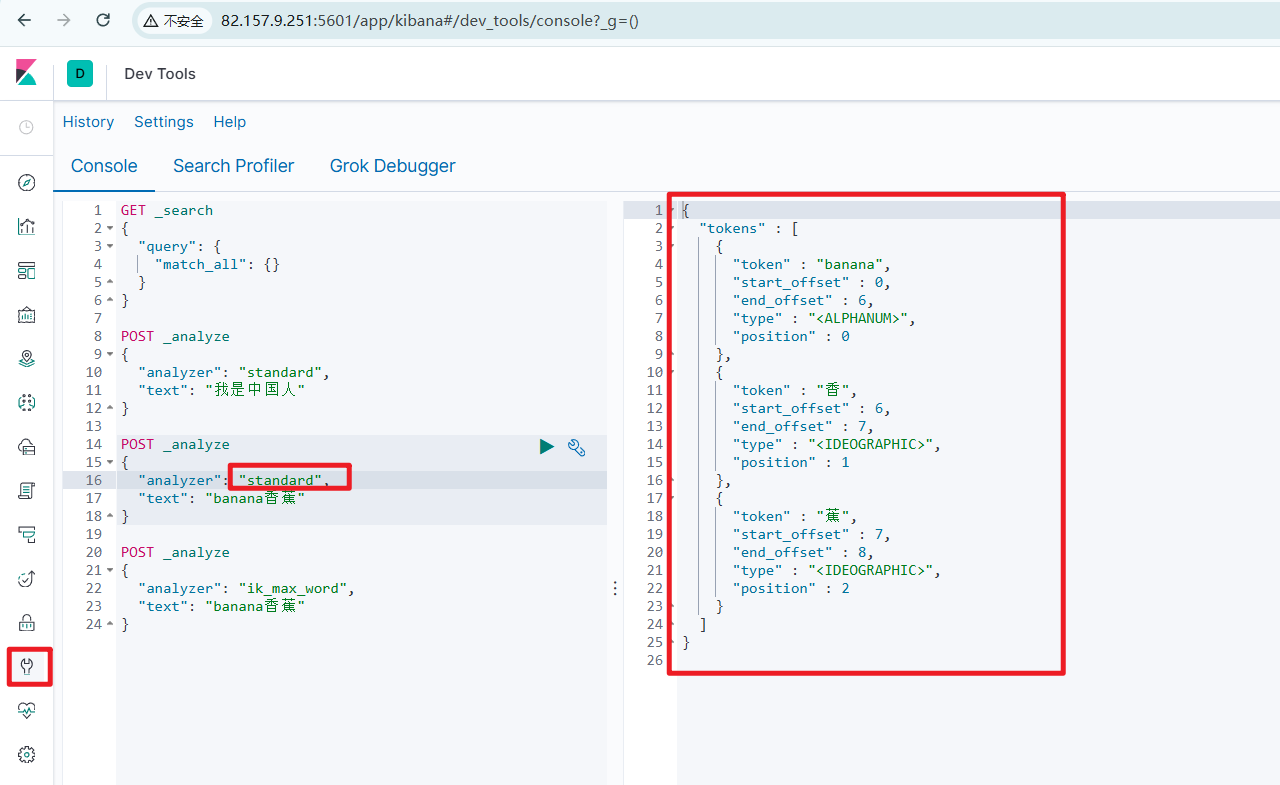Toggle fold marker at editor line 6
Image resolution: width=1280 pixels, height=785 pixels.
[110, 300]
